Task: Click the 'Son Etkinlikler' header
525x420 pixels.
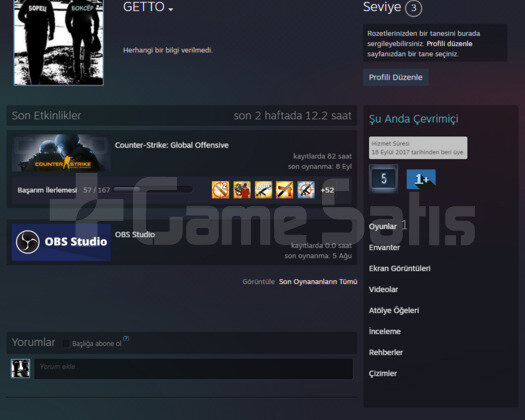Action: [x=46, y=116]
